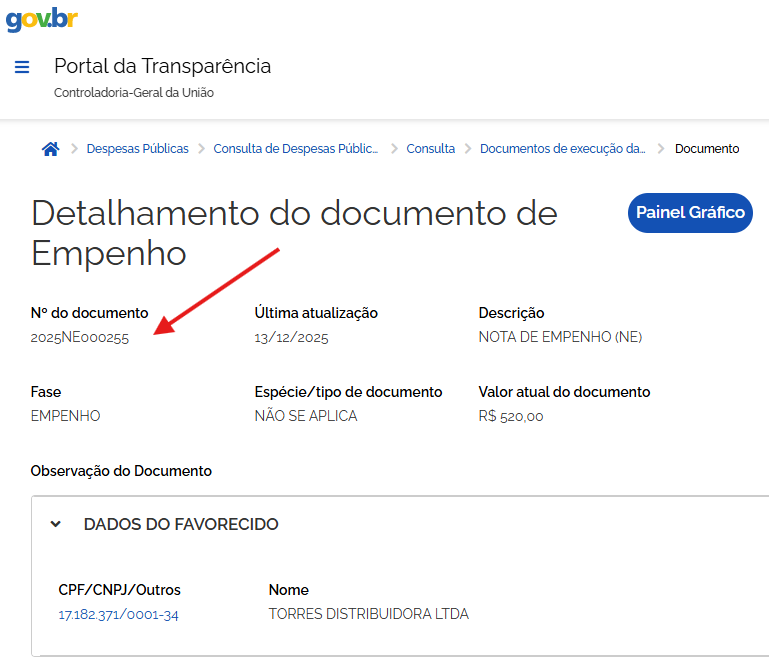Open the hamburger menu icon
Image resolution: width=769 pixels, height=663 pixels.
click(22, 68)
